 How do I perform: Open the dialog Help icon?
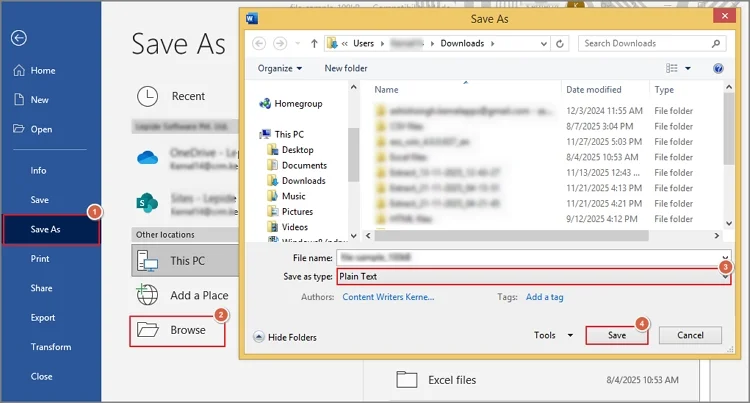[x=718, y=68]
